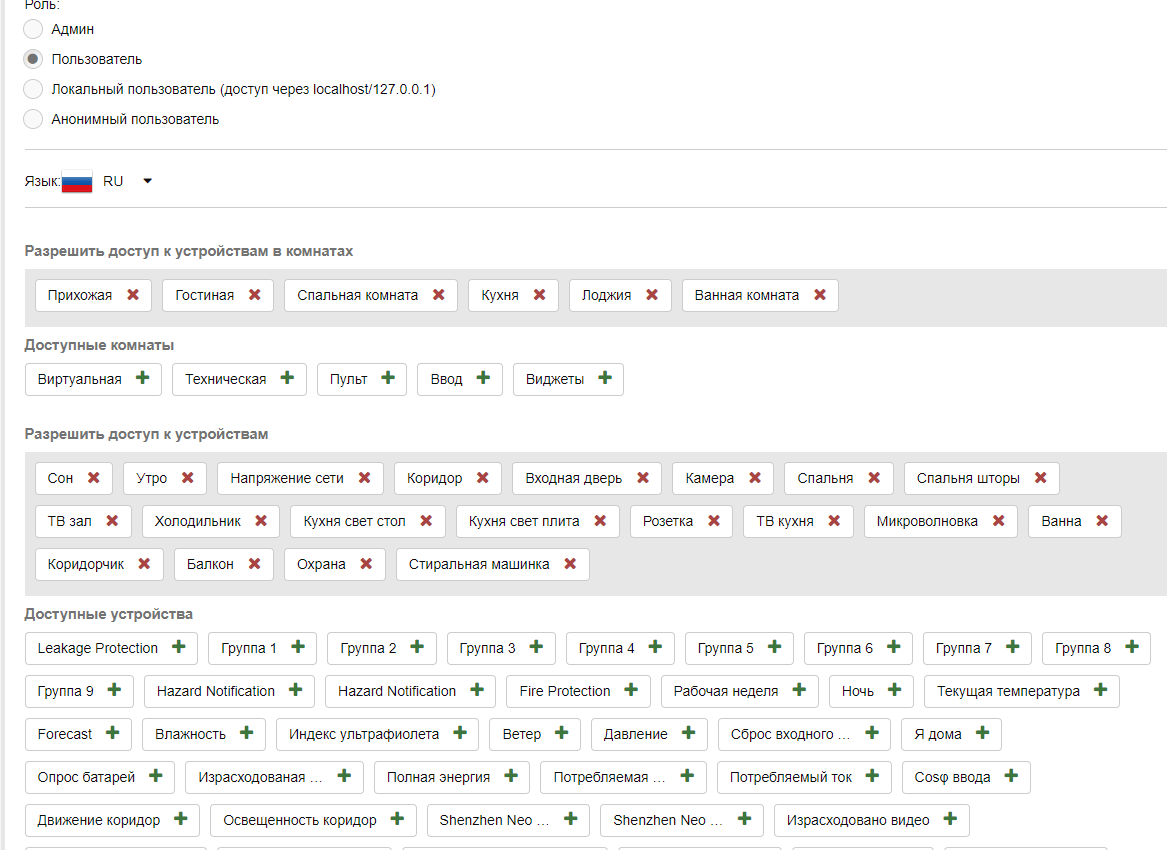1175x850 pixels.
Task: Remove Ванная комната from allowed rooms
Action: pos(820,295)
